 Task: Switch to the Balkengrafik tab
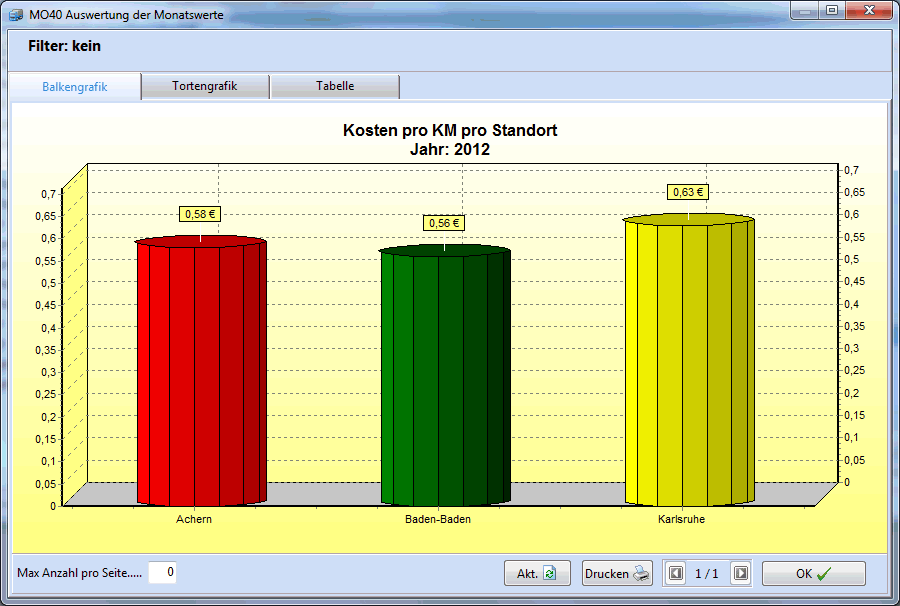click(75, 87)
